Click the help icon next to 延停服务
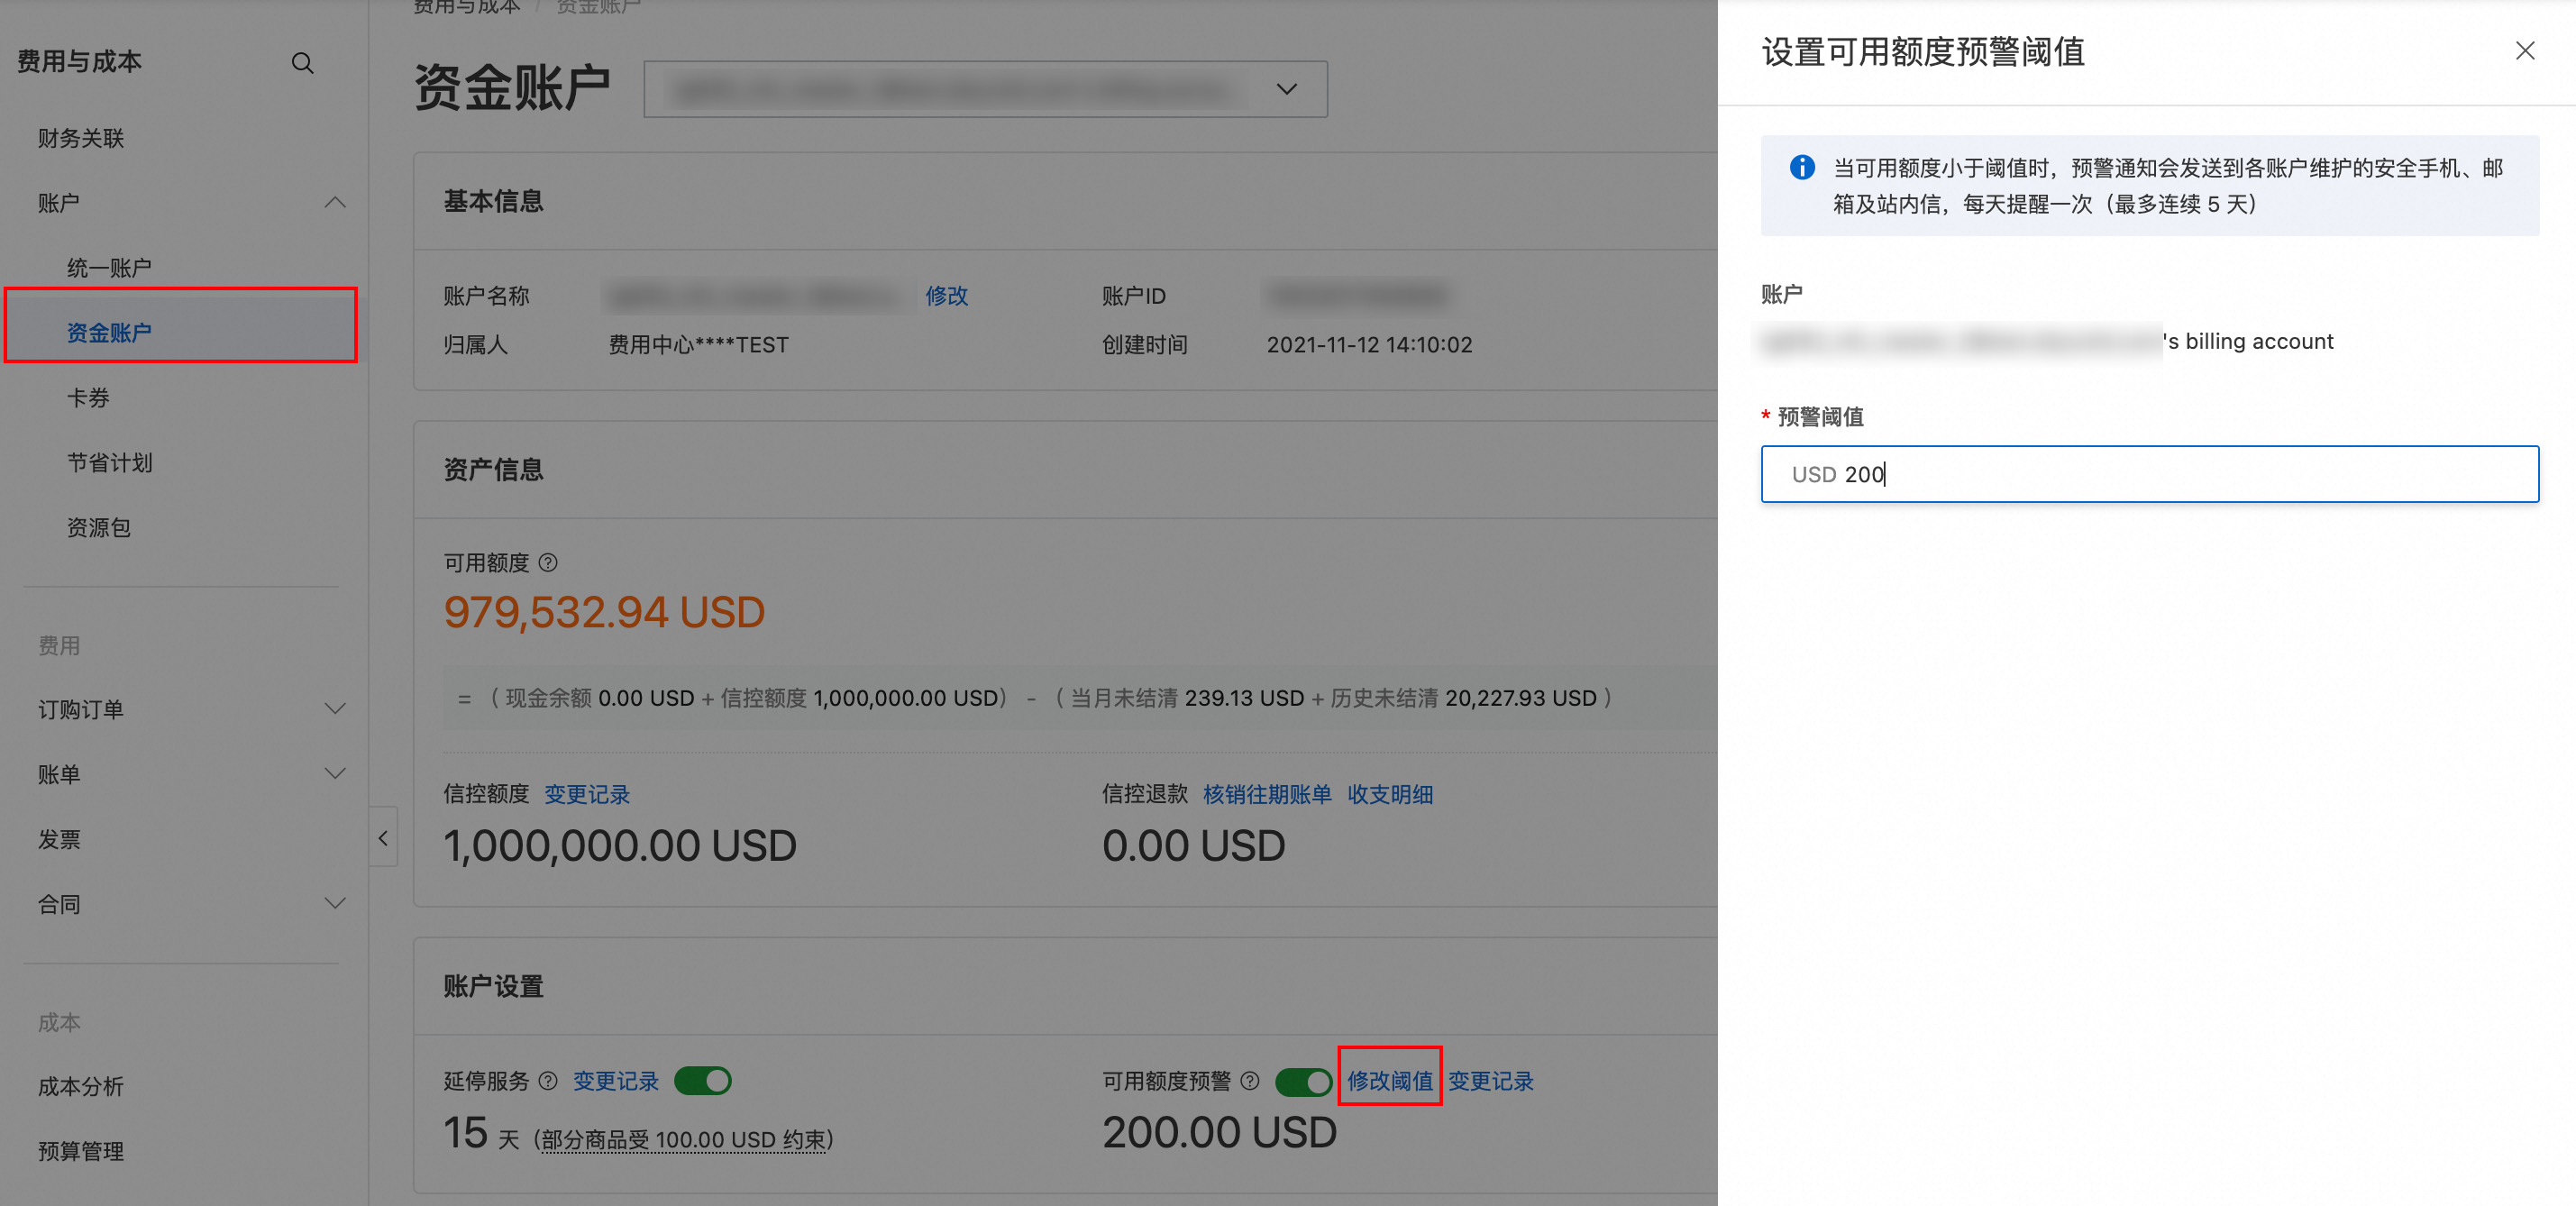The width and height of the screenshot is (2576, 1206). (548, 1081)
